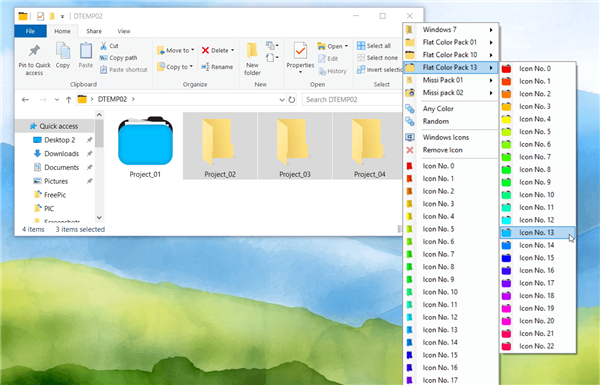Expand the Missi Pack 01 submenu
600x385 pixels.
click(x=451, y=80)
